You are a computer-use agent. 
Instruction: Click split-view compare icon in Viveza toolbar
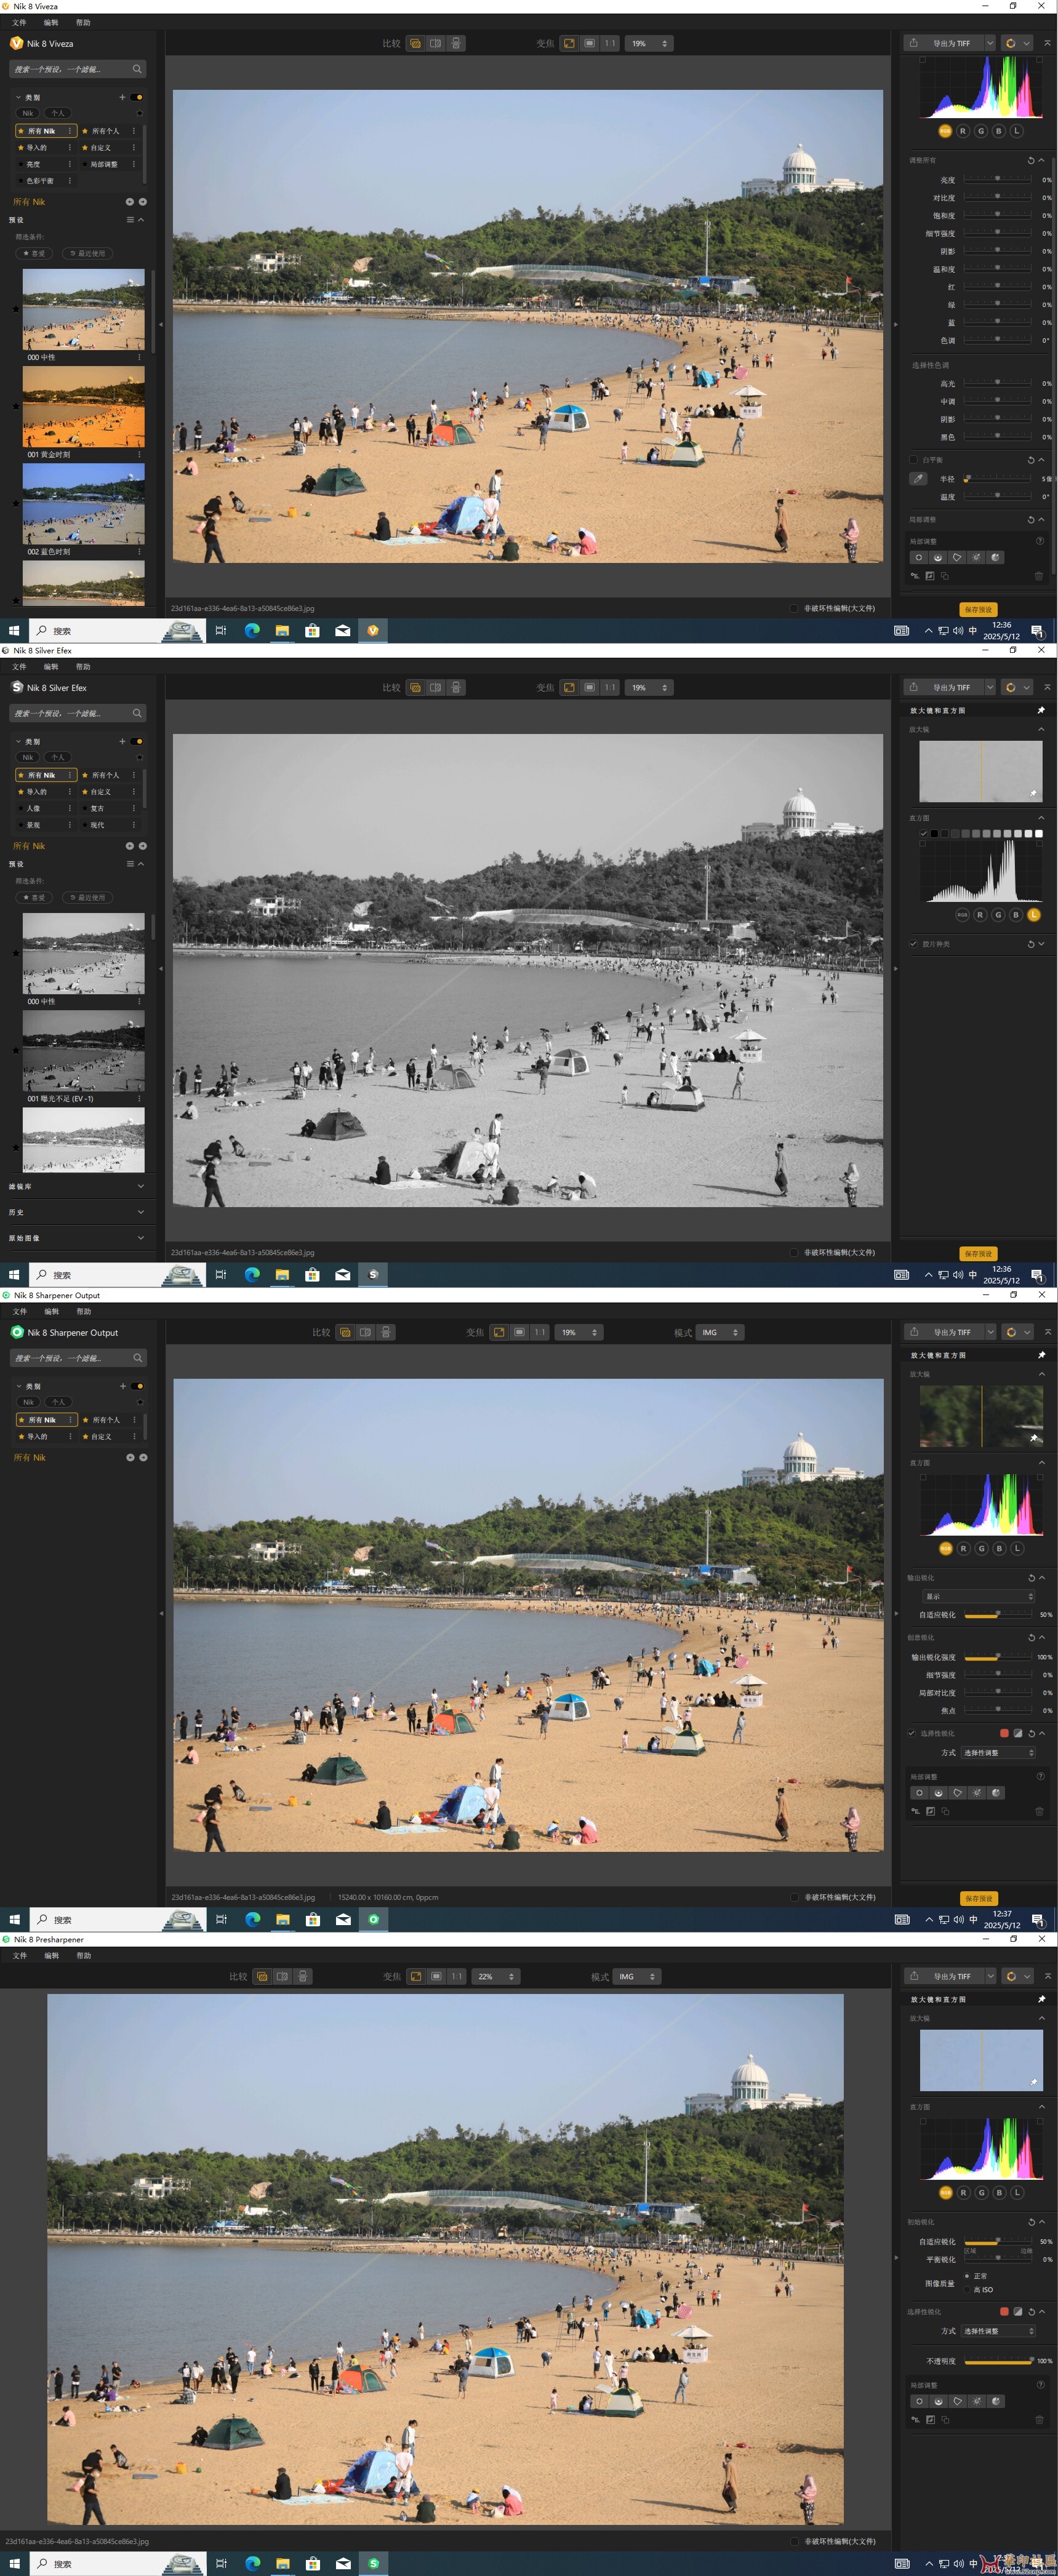435,43
